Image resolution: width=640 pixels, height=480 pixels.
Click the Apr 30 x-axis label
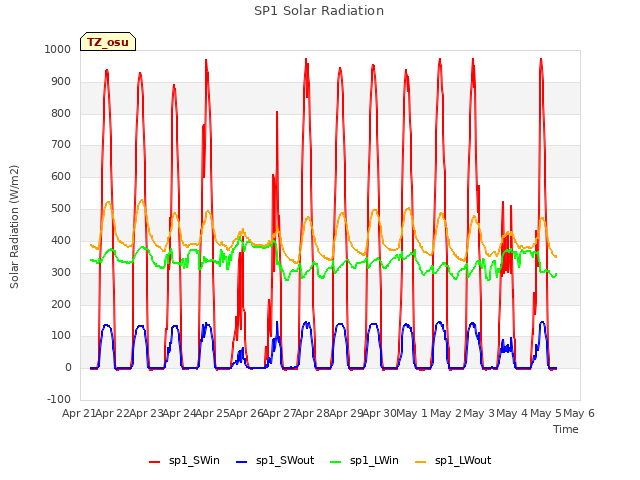click(379, 413)
